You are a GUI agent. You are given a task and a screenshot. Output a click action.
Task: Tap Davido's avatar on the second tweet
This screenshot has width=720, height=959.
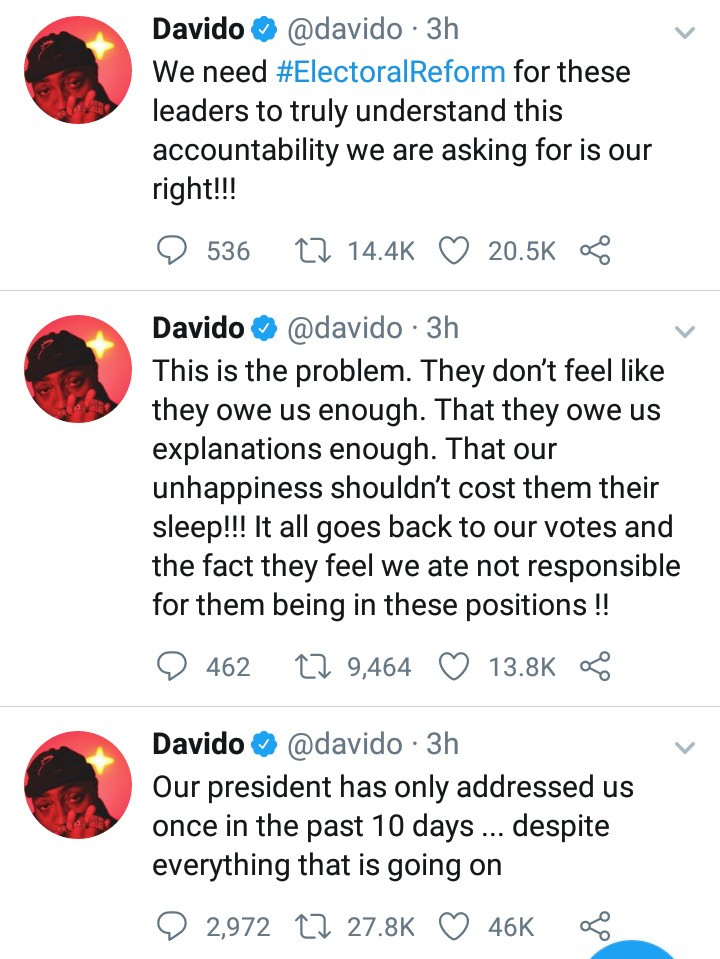coord(78,373)
